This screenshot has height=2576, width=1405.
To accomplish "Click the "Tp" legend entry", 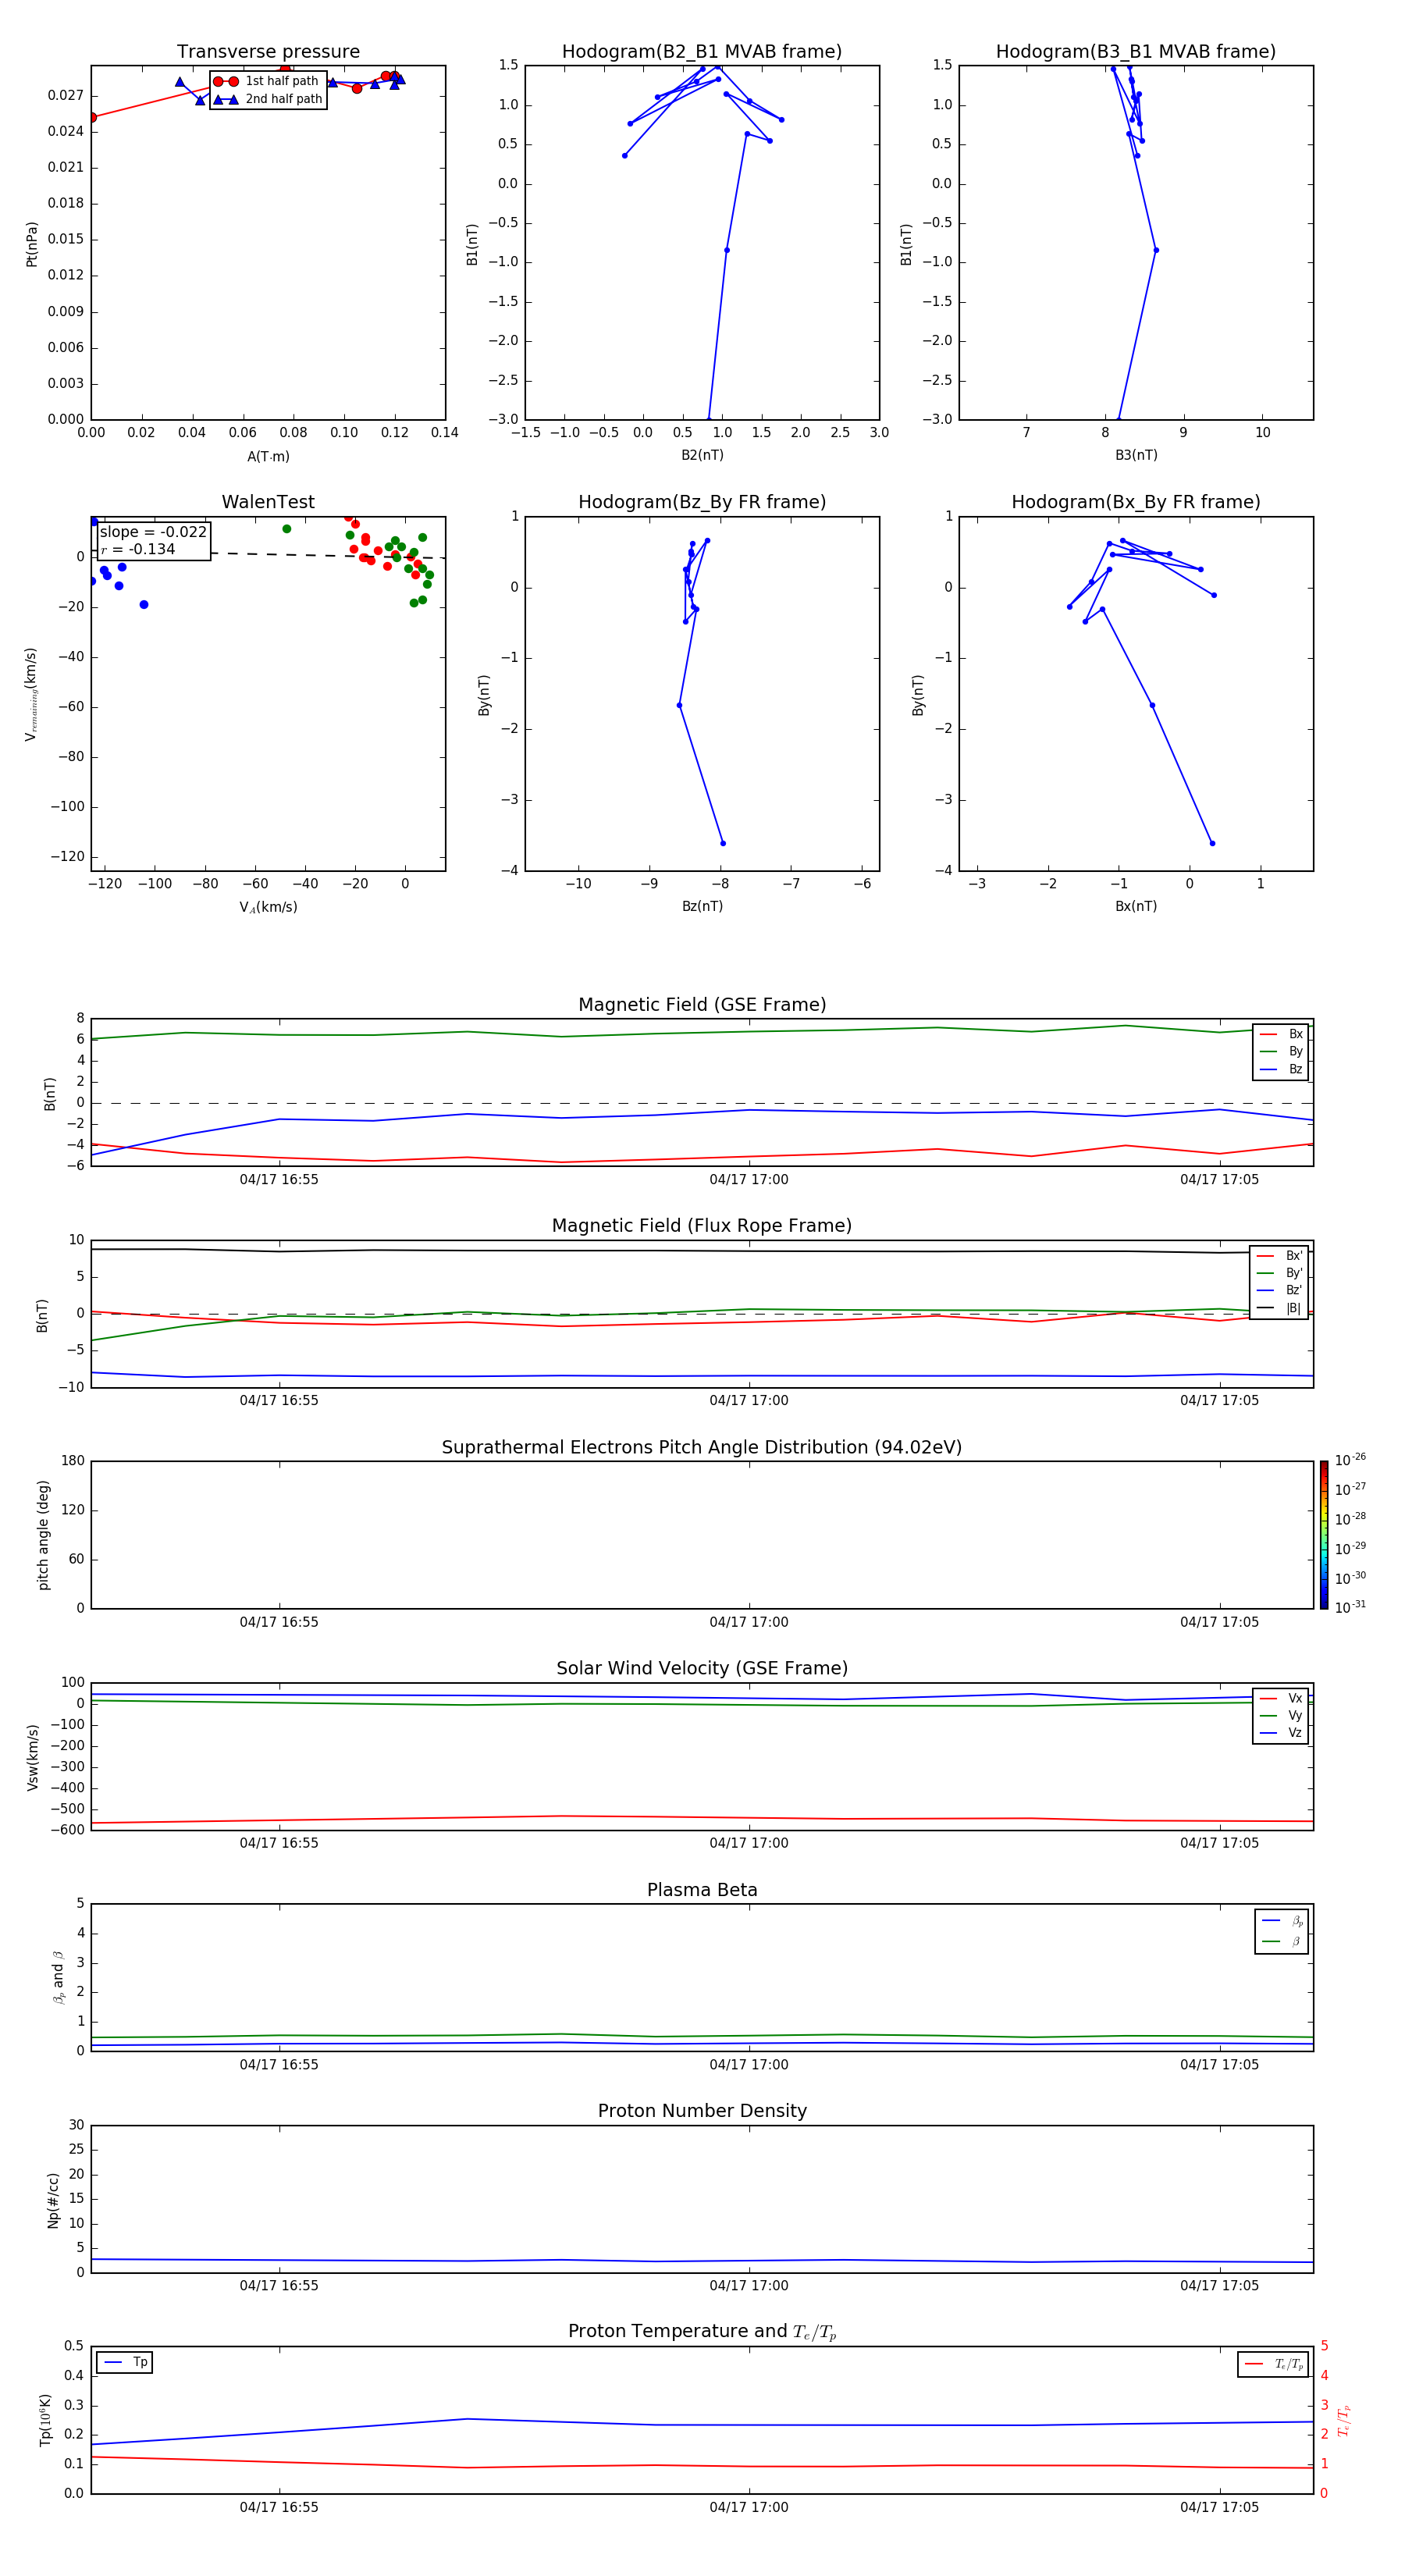I will coord(125,2362).
